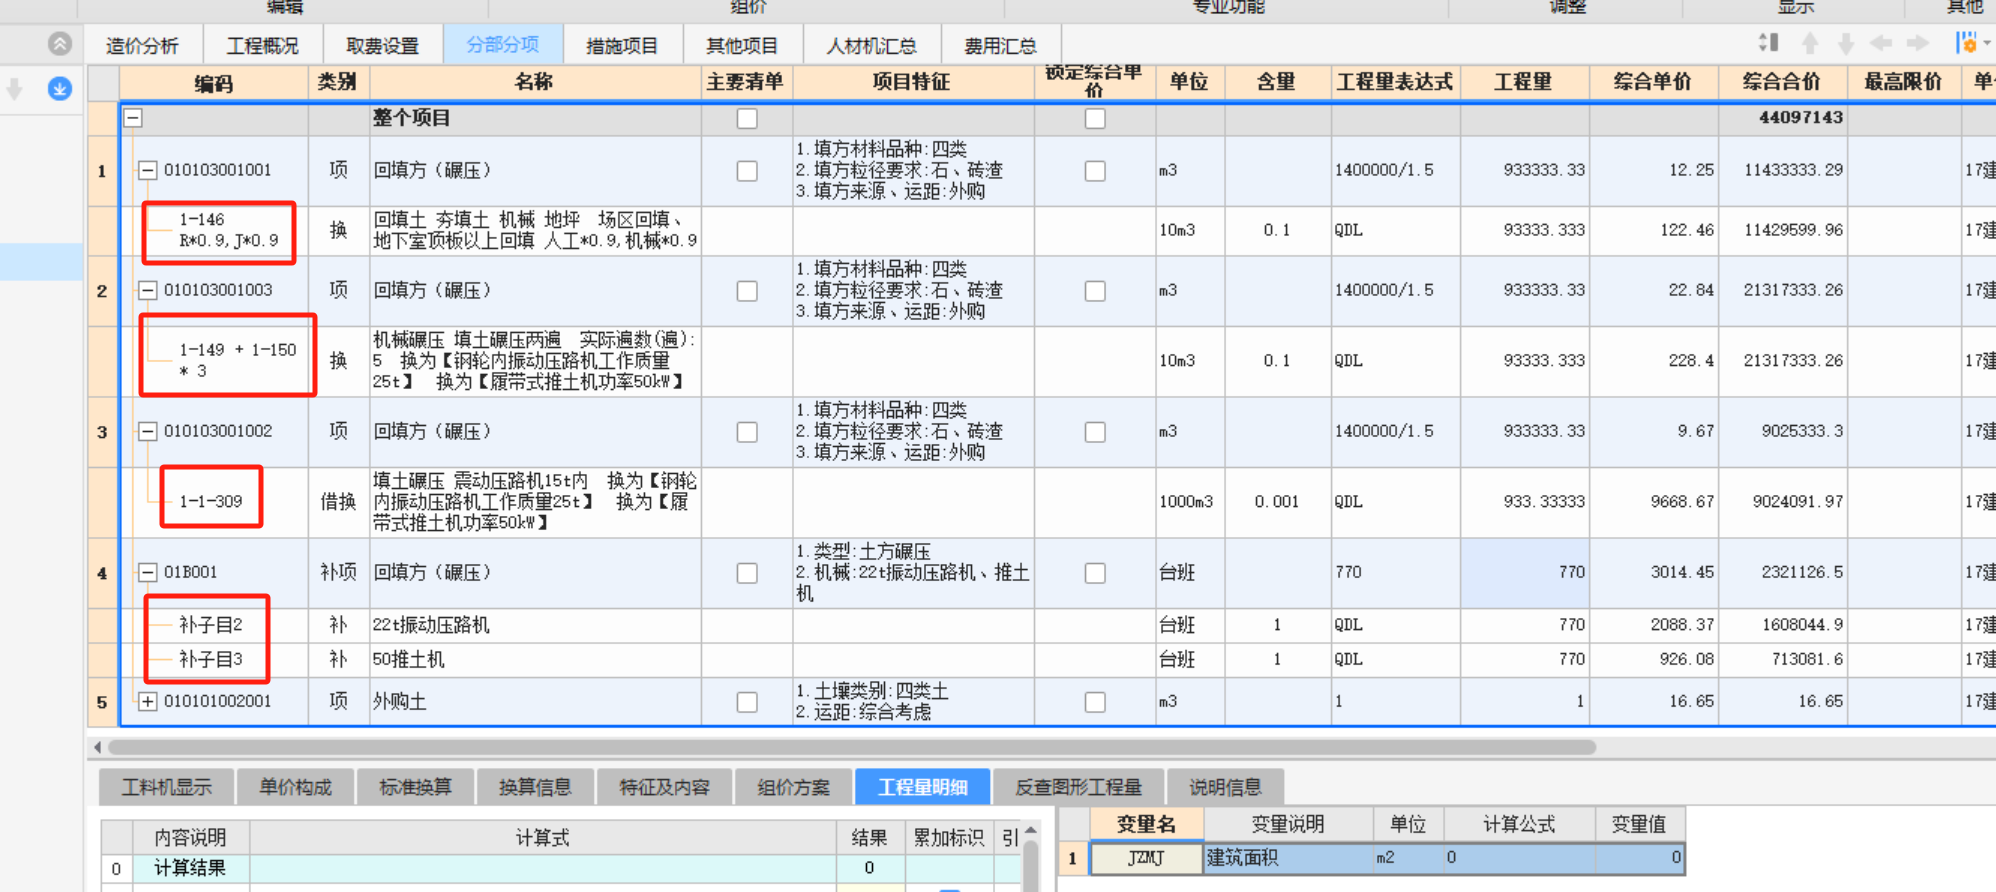Select sub-item code 1-1-309
Image resolution: width=1996 pixels, height=892 pixels.
click(x=211, y=501)
